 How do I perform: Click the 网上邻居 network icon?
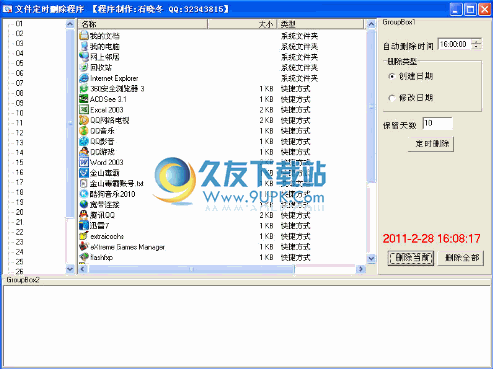[84, 57]
